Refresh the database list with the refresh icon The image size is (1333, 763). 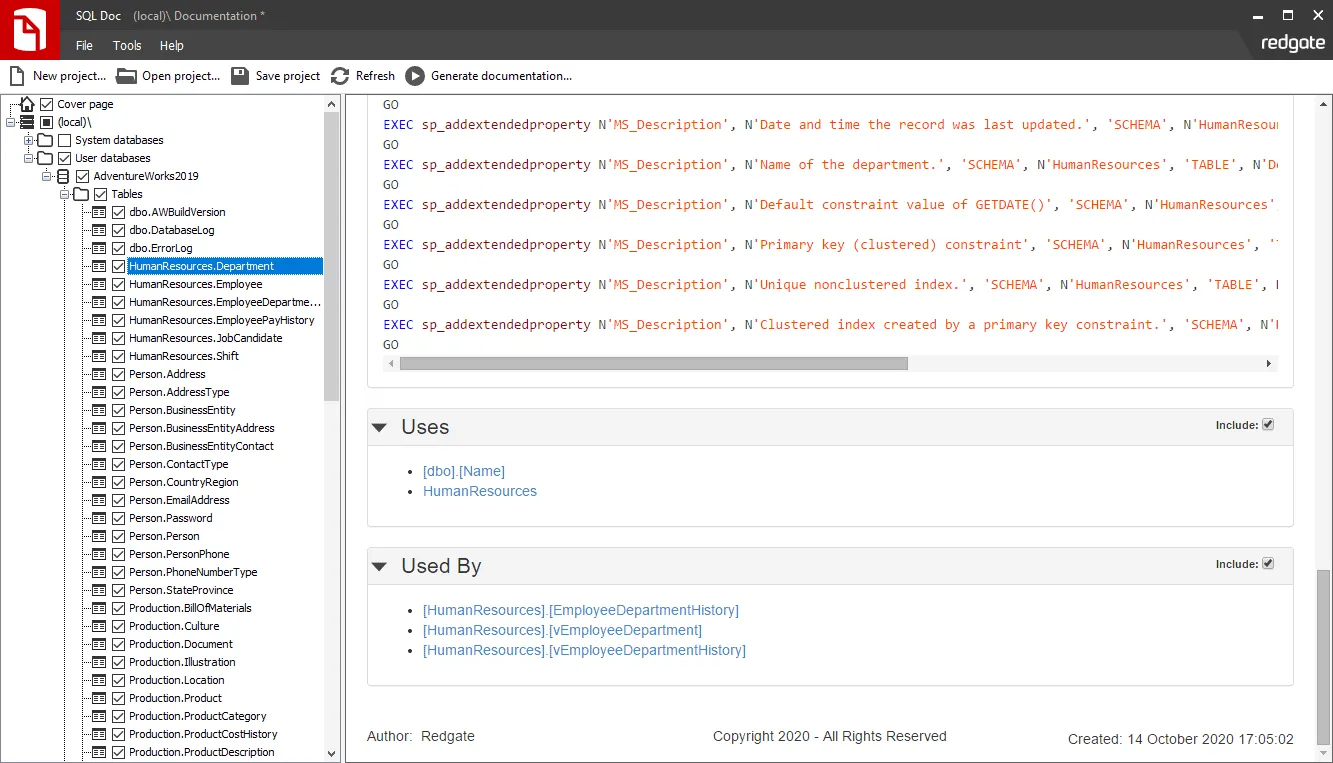tap(341, 75)
